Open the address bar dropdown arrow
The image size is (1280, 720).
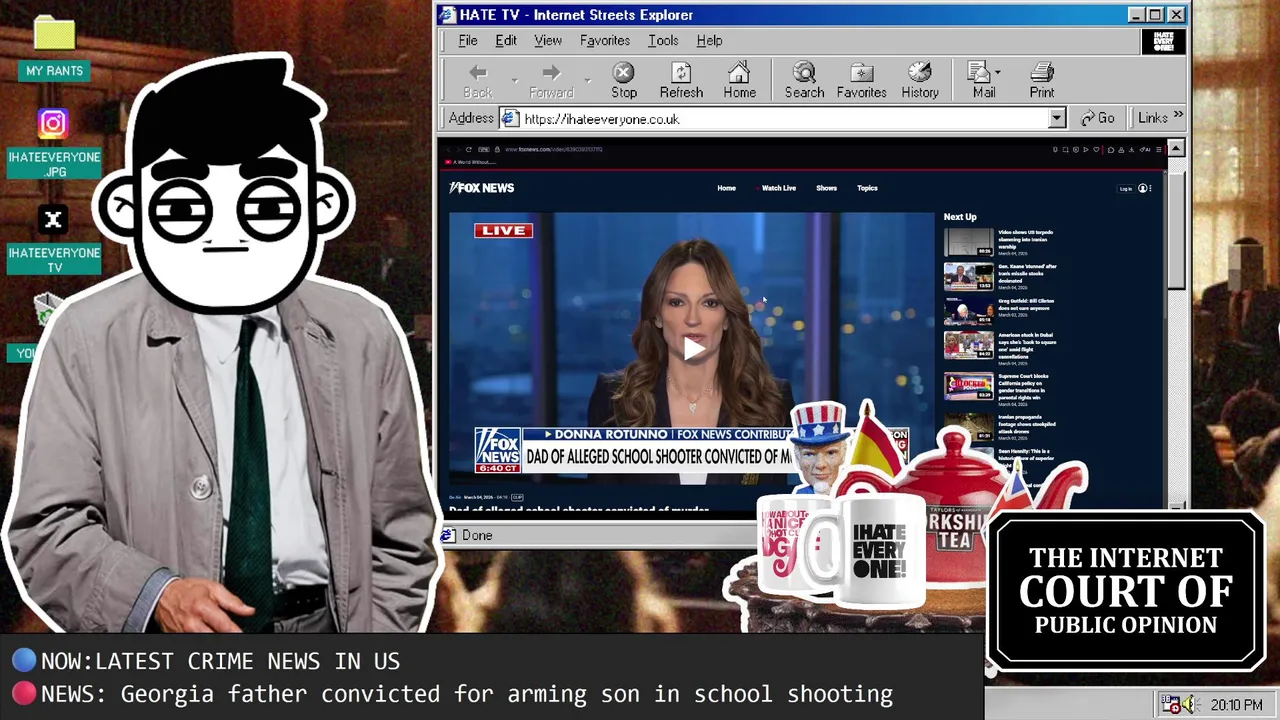click(1057, 119)
